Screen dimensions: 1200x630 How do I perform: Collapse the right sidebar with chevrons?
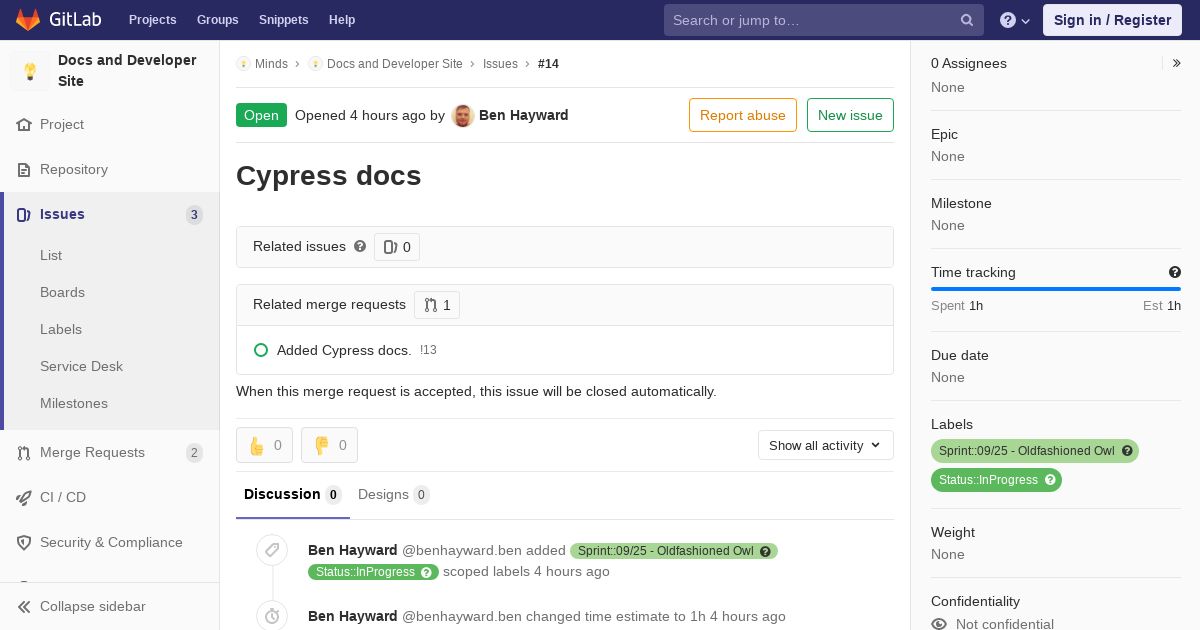pyautogui.click(x=1177, y=63)
